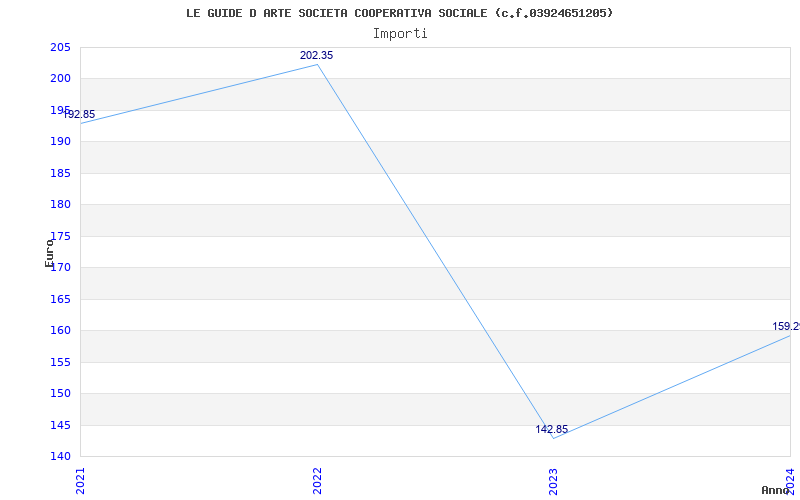Click the 2024 data value label

(x=786, y=326)
